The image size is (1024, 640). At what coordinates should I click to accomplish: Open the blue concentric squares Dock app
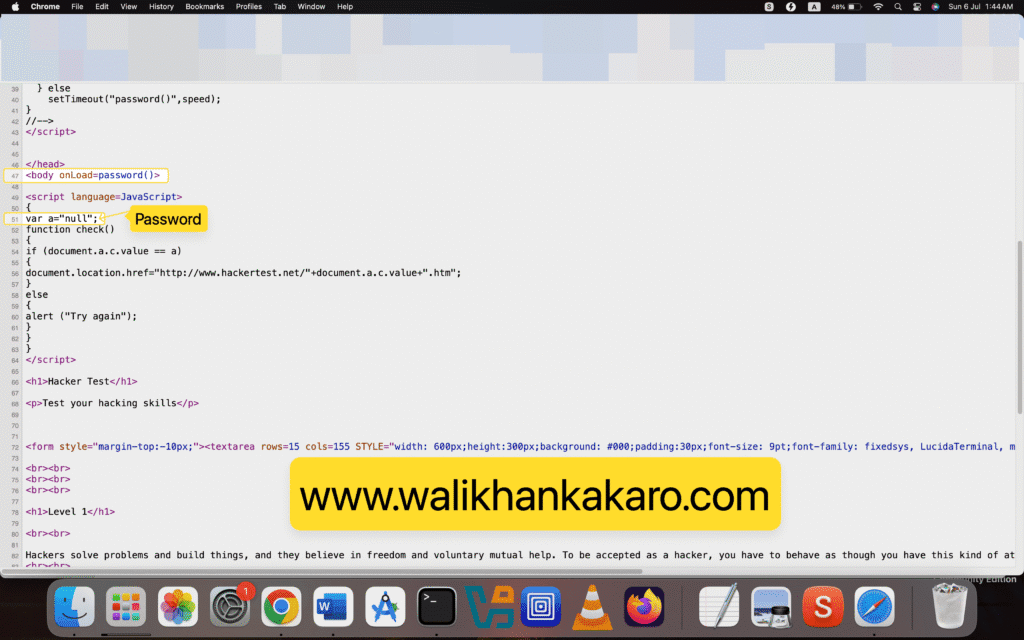pos(541,607)
